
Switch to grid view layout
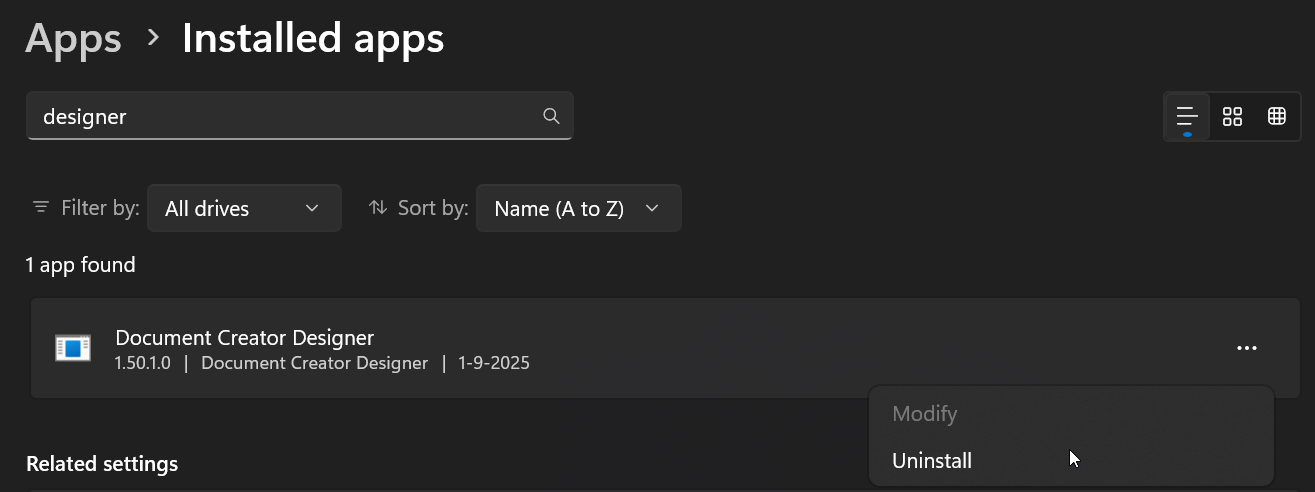click(1232, 117)
